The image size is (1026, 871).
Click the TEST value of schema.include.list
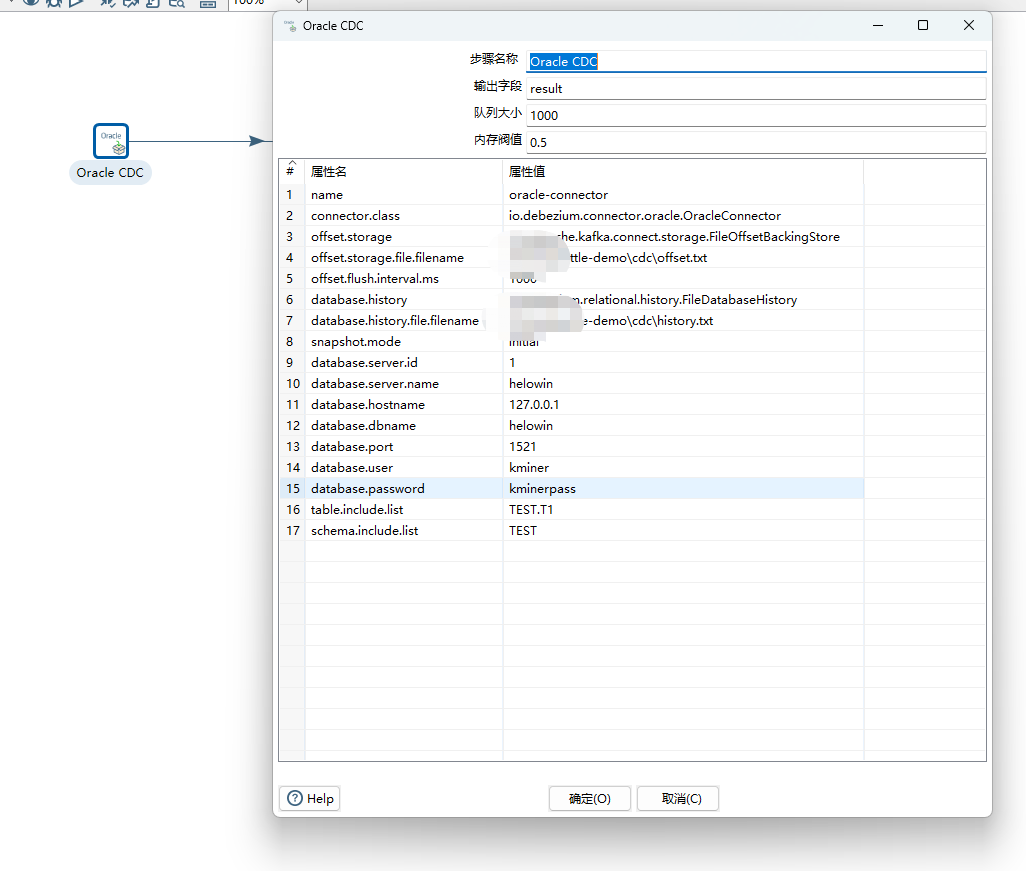683,530
